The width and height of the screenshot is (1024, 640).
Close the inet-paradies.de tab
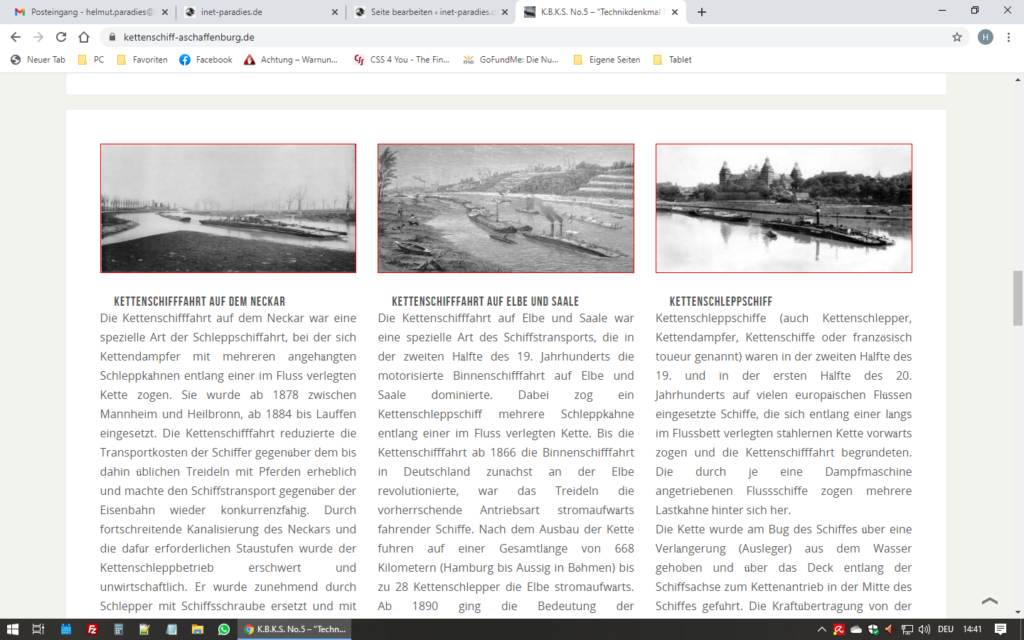[334, 12]
